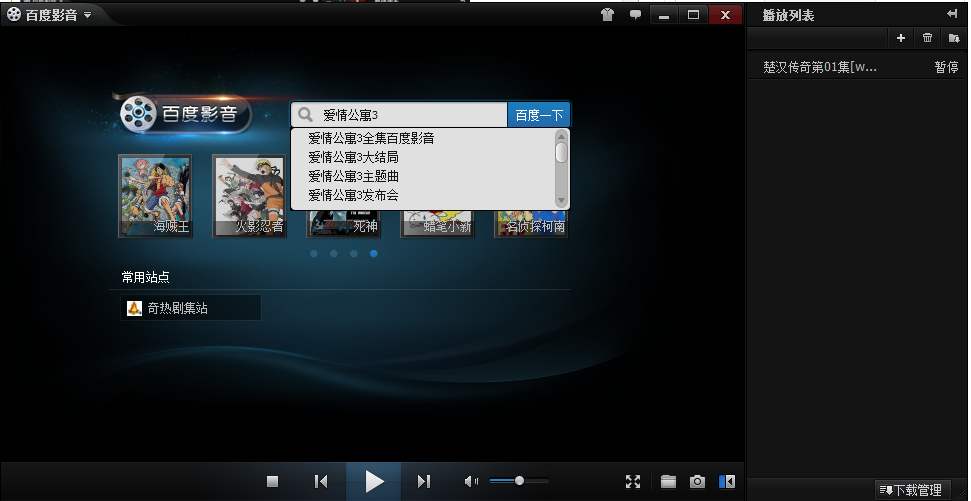This screenshot has height=501, width=971.
Task: Adjust the volume slider
Action: (519, 481)
